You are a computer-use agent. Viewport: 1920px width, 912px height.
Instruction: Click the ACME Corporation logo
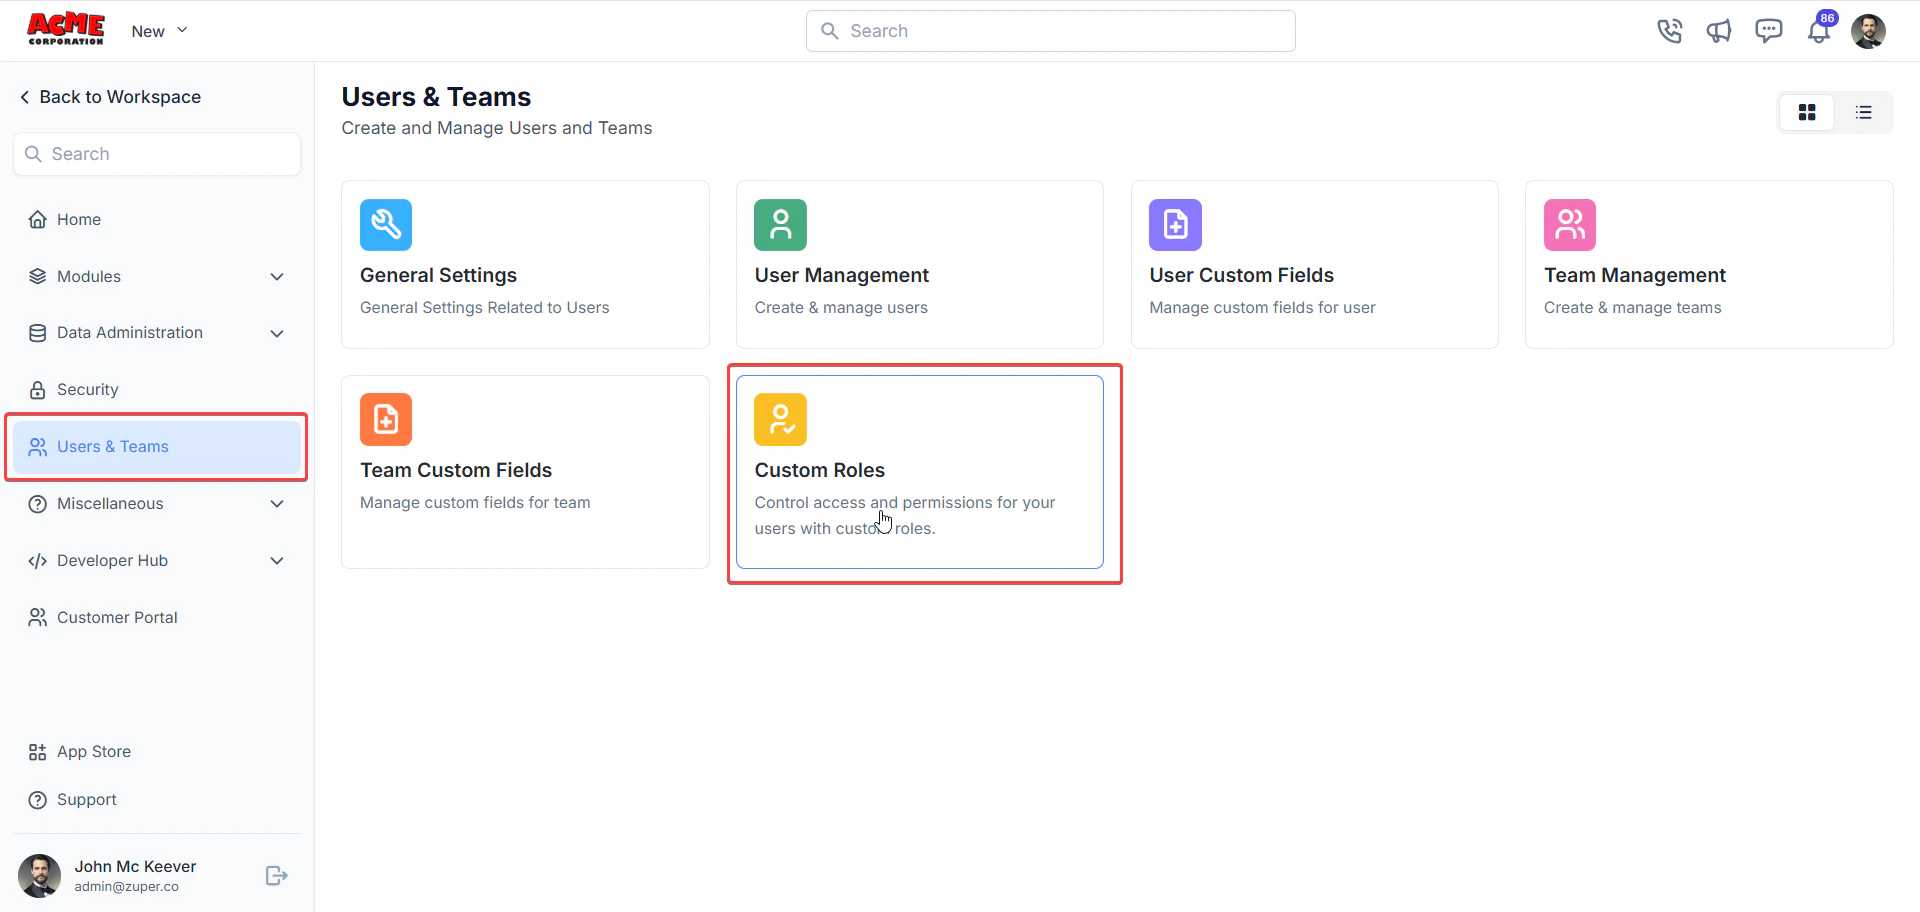pyautogui.click(x=65, y=30)
